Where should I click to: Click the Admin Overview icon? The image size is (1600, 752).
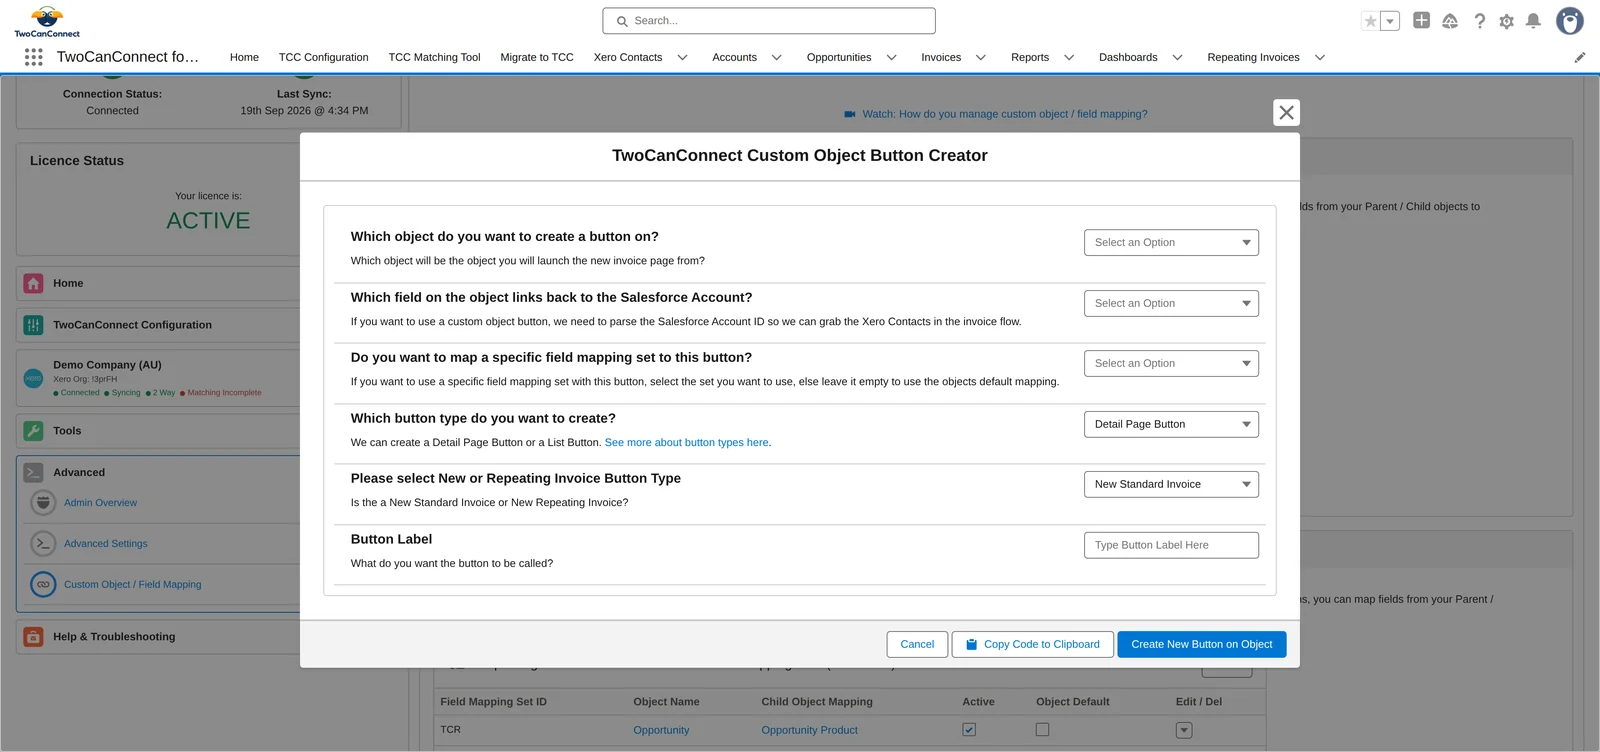pyautogui.click(x=43, y=503)
